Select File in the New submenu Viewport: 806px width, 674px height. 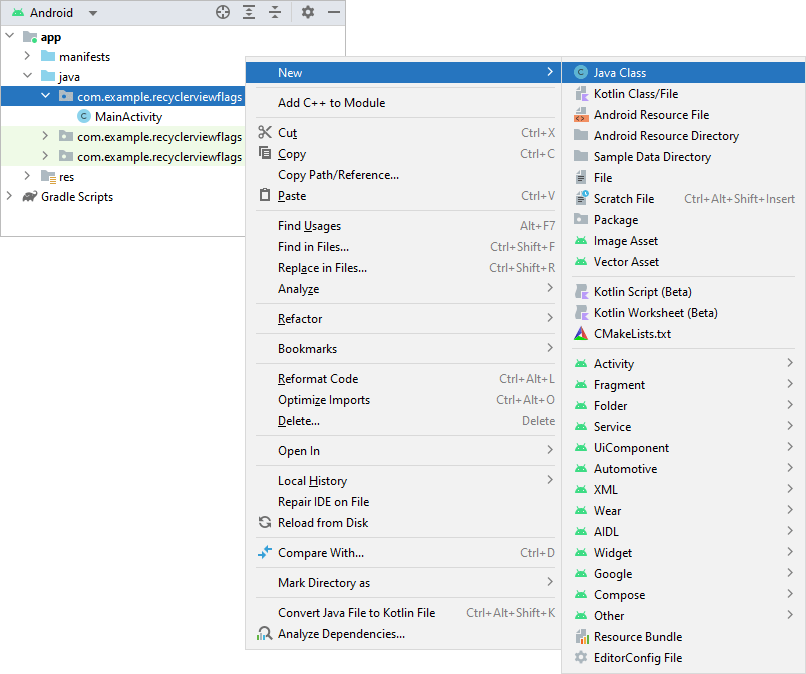[x=684, y=177]
